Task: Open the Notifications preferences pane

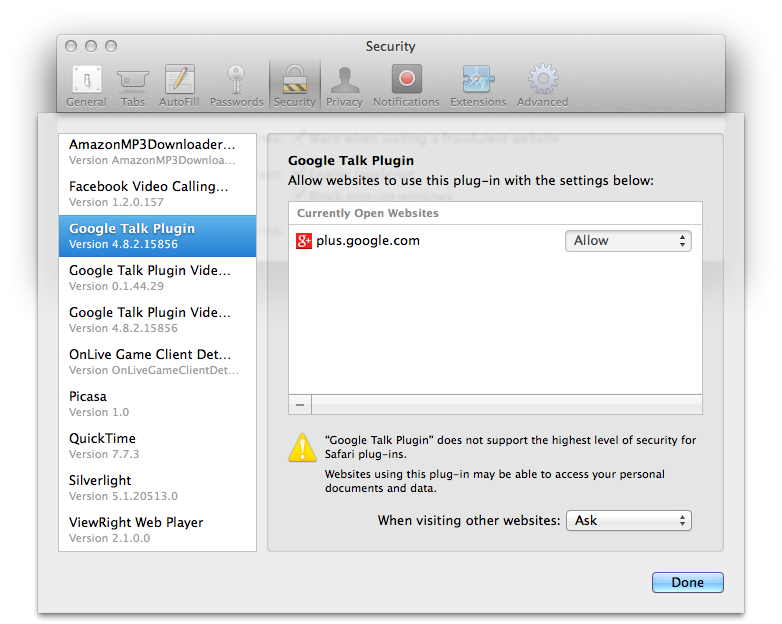Action: [406, 85]
